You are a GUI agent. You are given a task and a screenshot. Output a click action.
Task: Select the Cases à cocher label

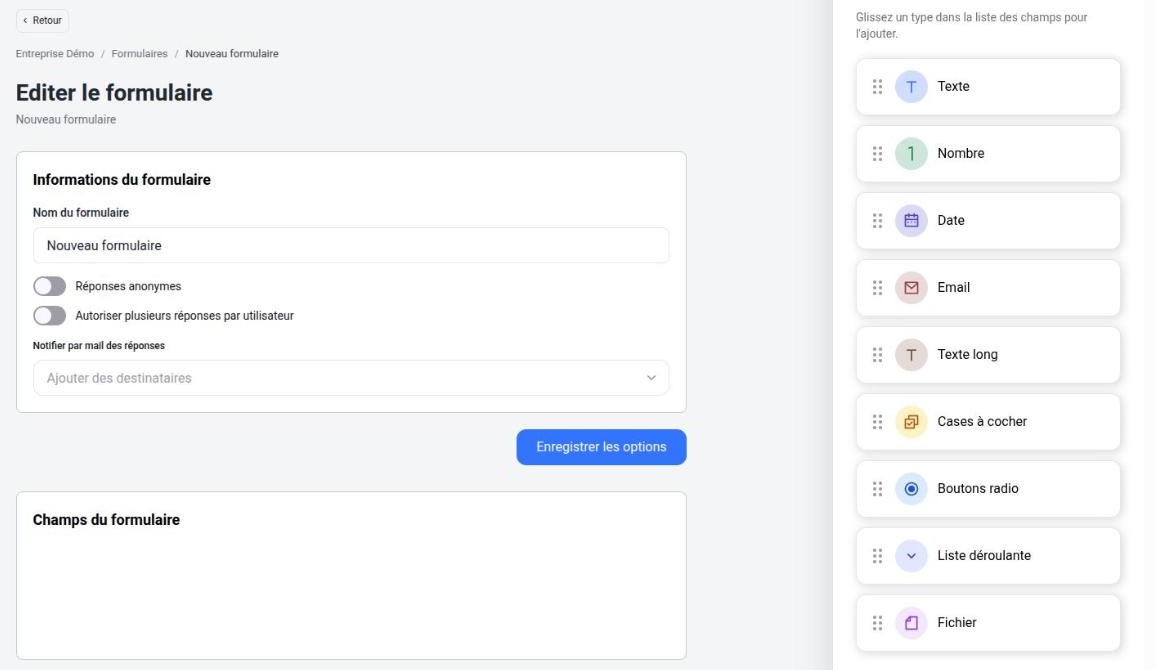[982, 422]
